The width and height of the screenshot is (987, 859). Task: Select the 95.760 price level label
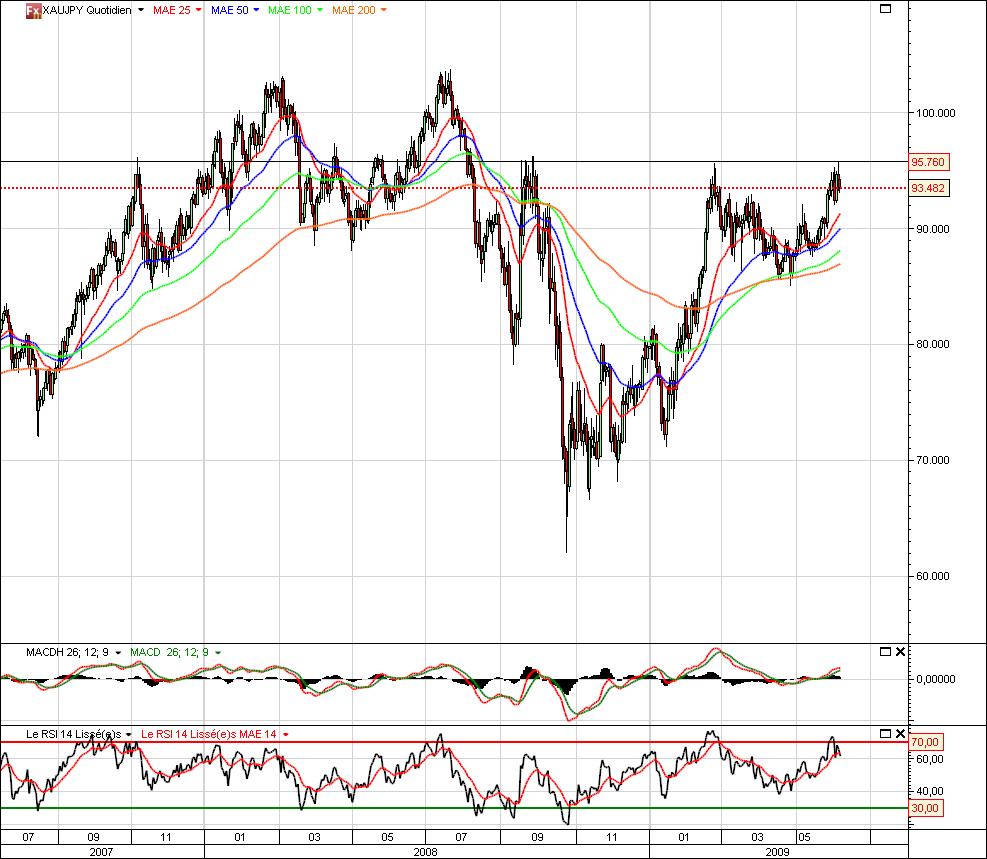927,162
